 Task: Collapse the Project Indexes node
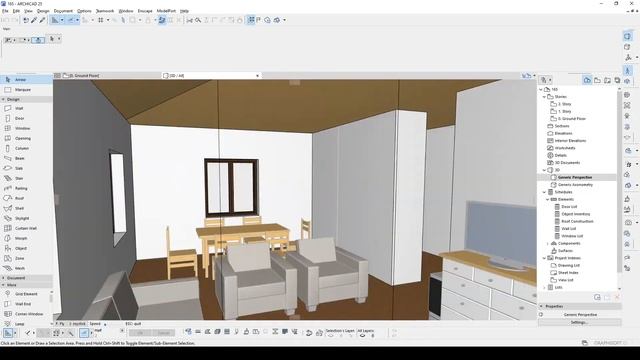pos(544,258)
